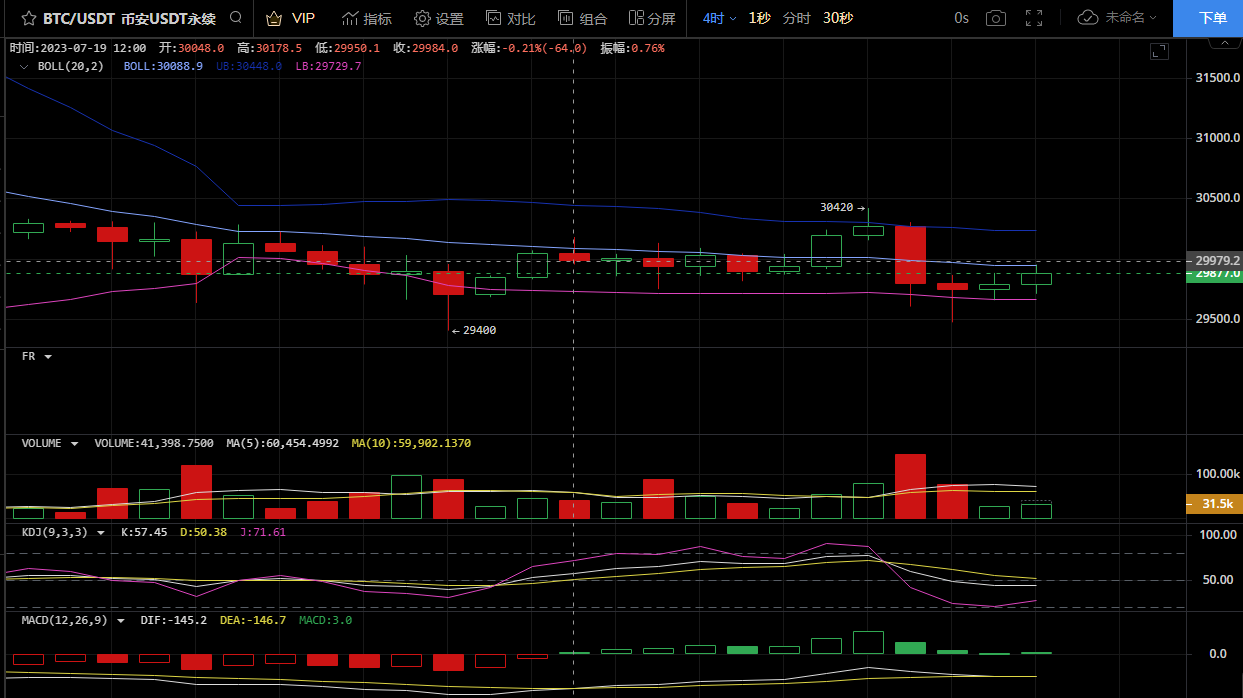1243x698 pixels.
Task: Open the symbol search magnifier
Action: pyautogui.click(x=236, y=18)
